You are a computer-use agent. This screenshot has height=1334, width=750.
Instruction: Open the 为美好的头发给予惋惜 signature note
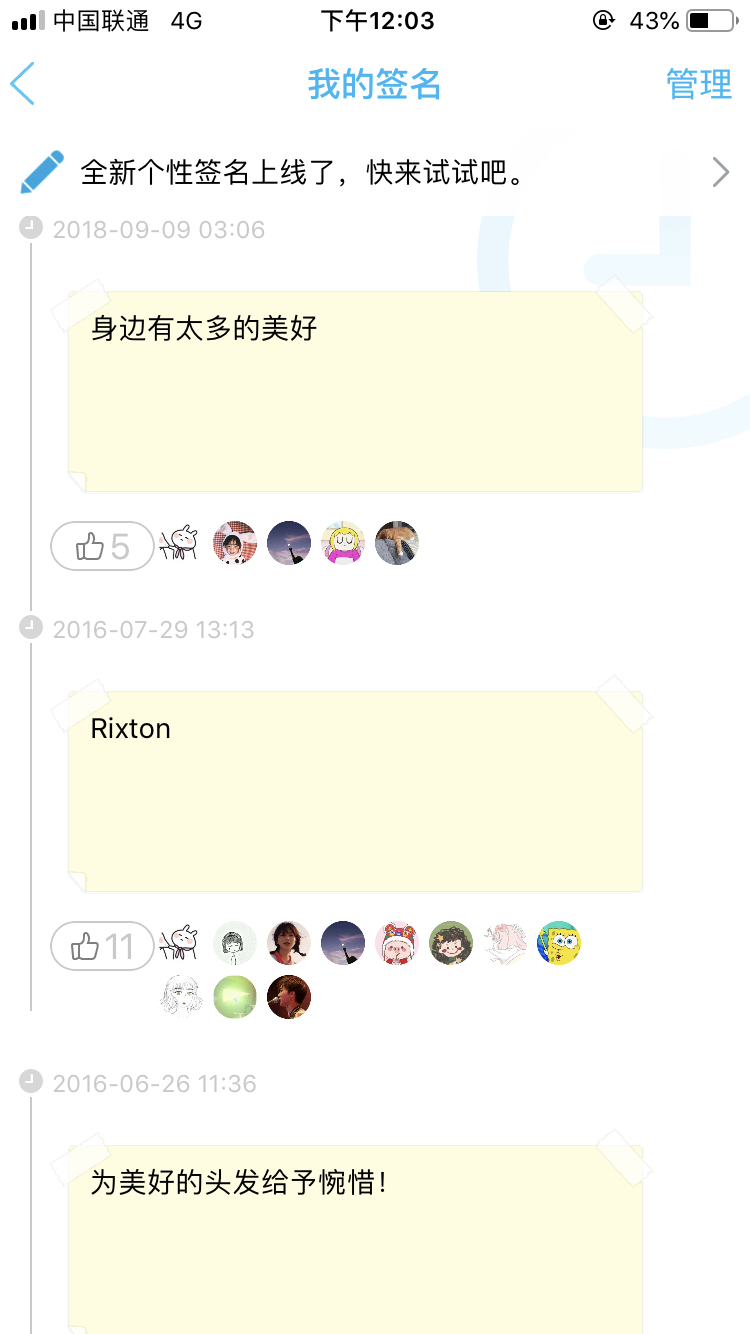point(355,1240)
